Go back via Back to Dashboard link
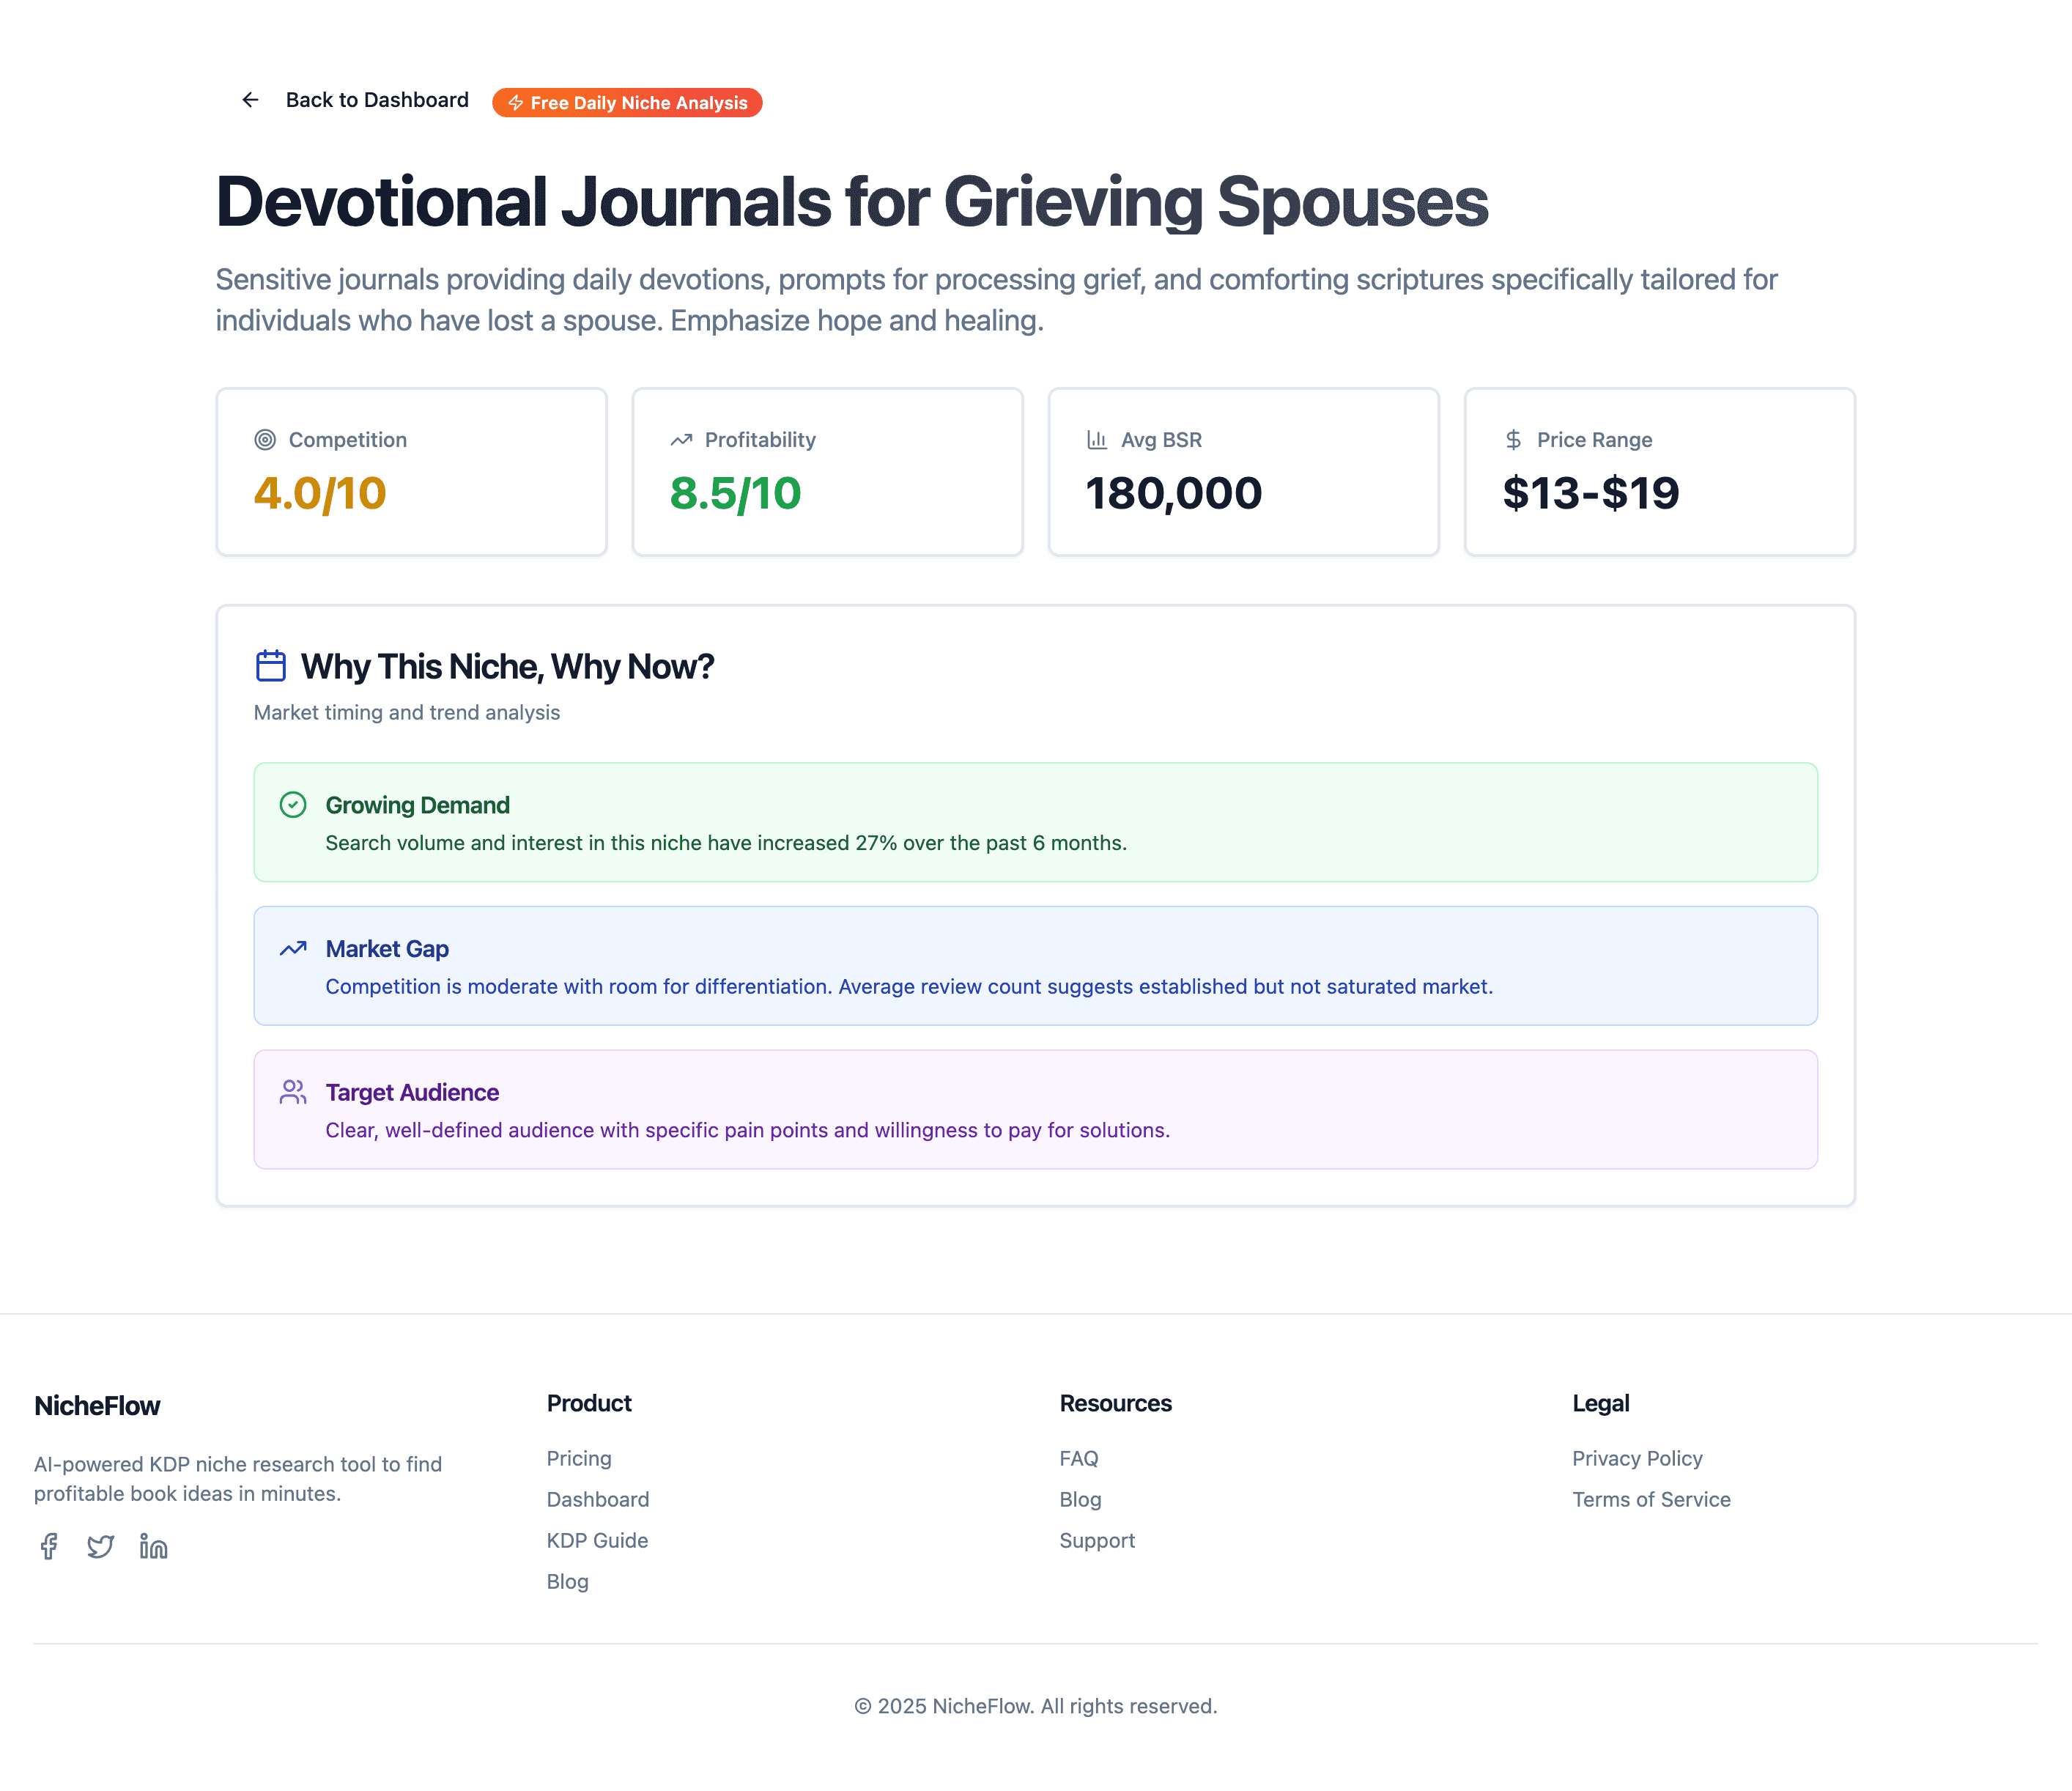Viewport: 2072px width, 1791px height. 376,100
